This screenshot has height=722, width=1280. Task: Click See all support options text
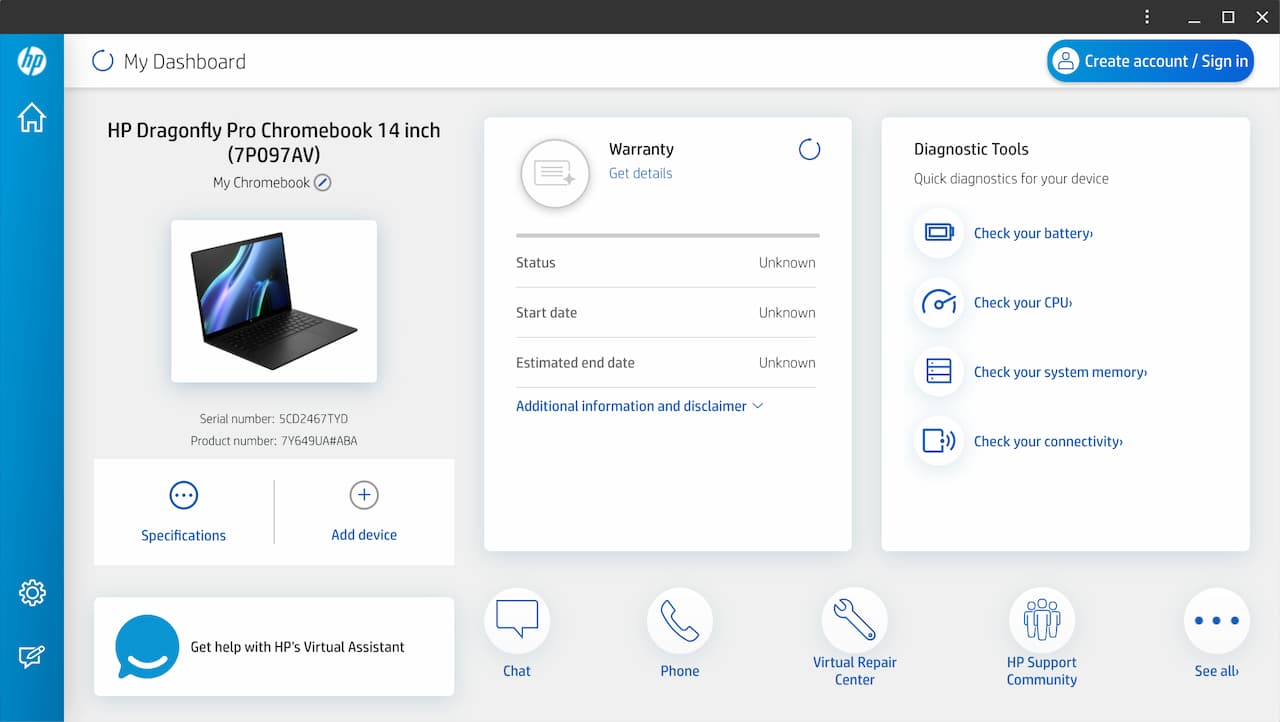[x=1217, y=671]
